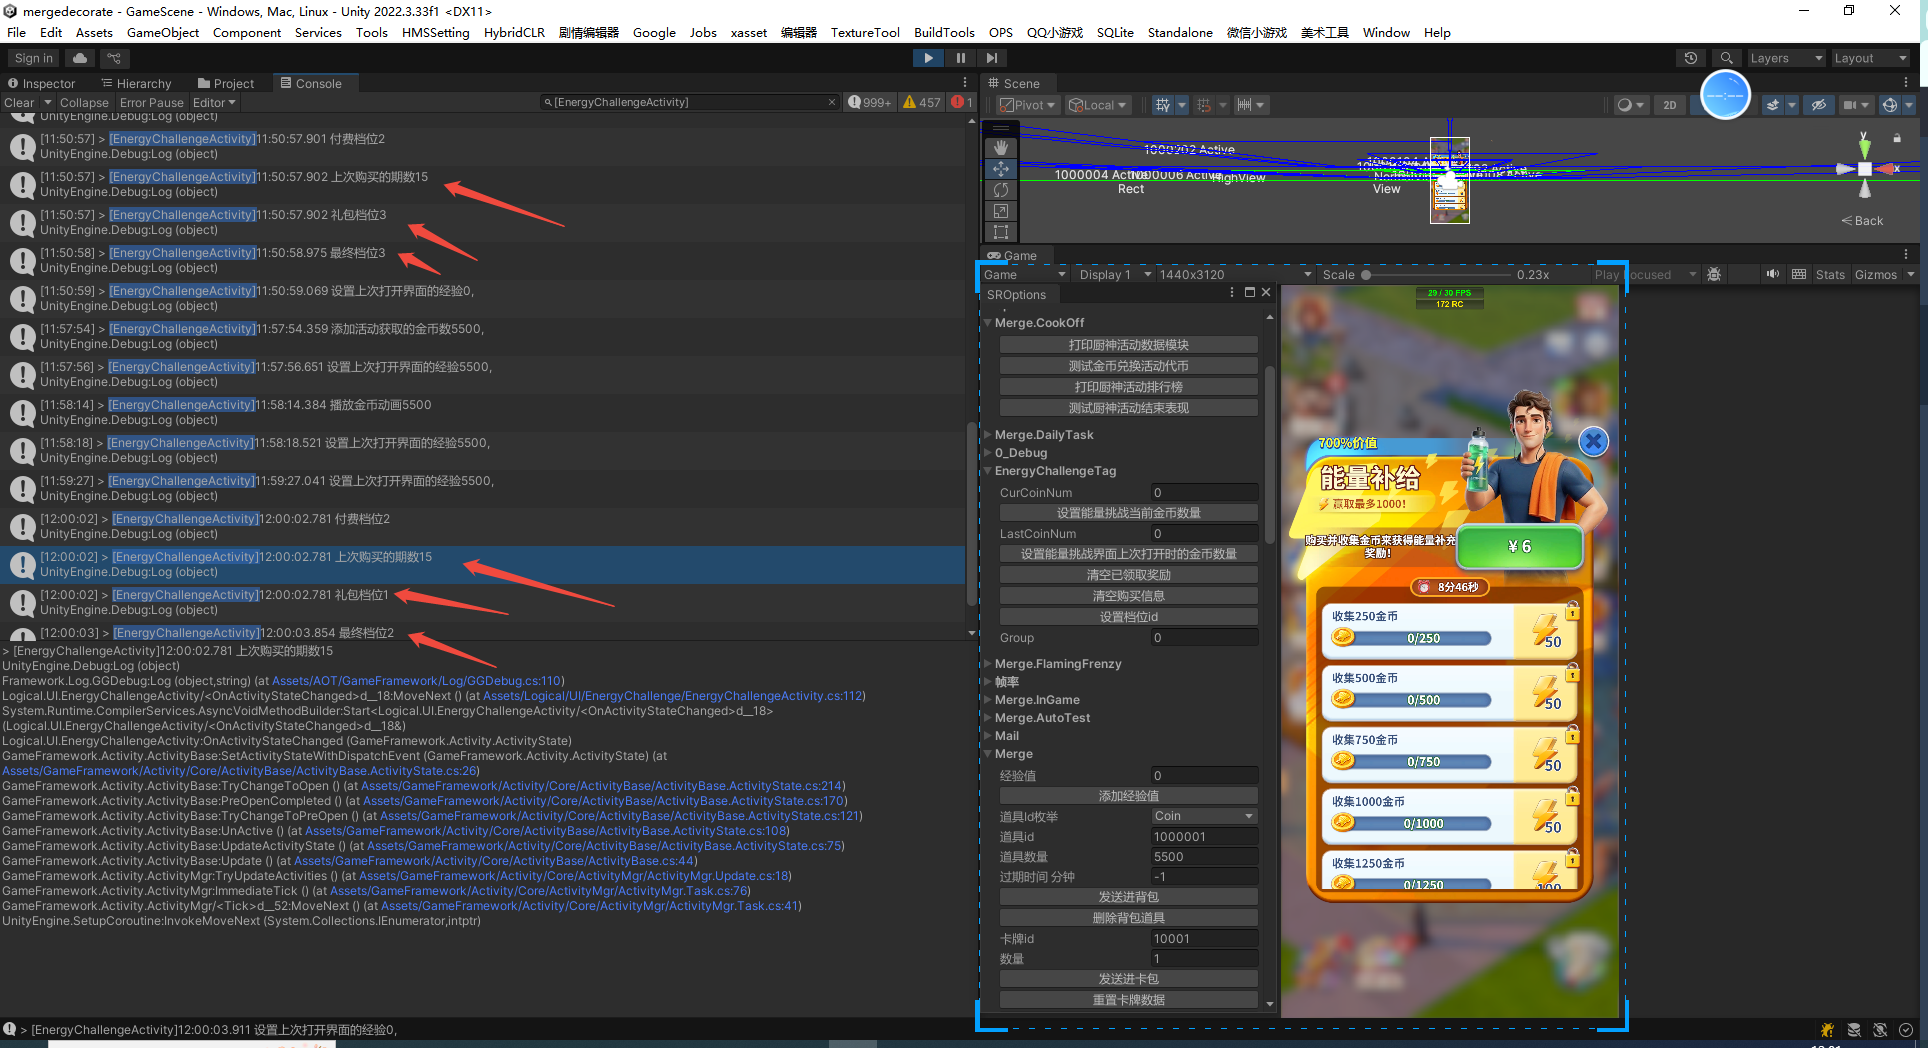
Task: Open the Undo History icon
Action: coord(1691,58)
